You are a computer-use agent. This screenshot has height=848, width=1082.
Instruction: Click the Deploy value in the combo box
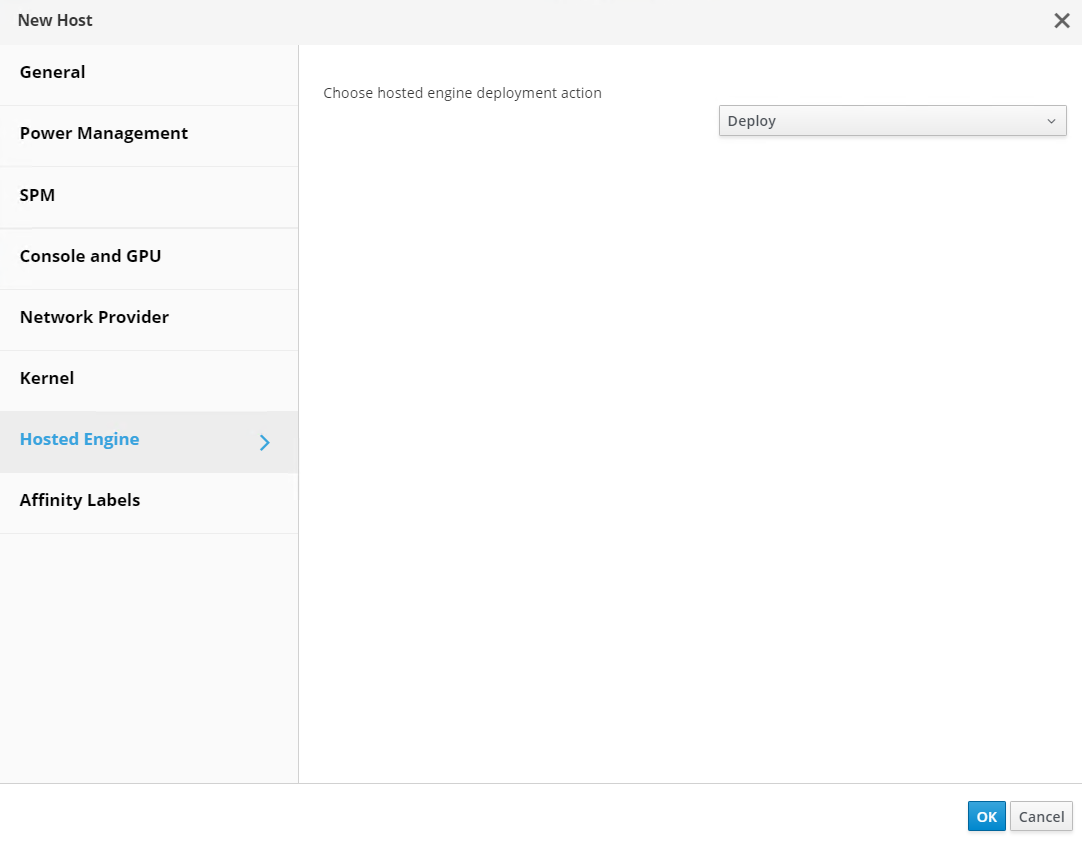[x=752, y=121]
